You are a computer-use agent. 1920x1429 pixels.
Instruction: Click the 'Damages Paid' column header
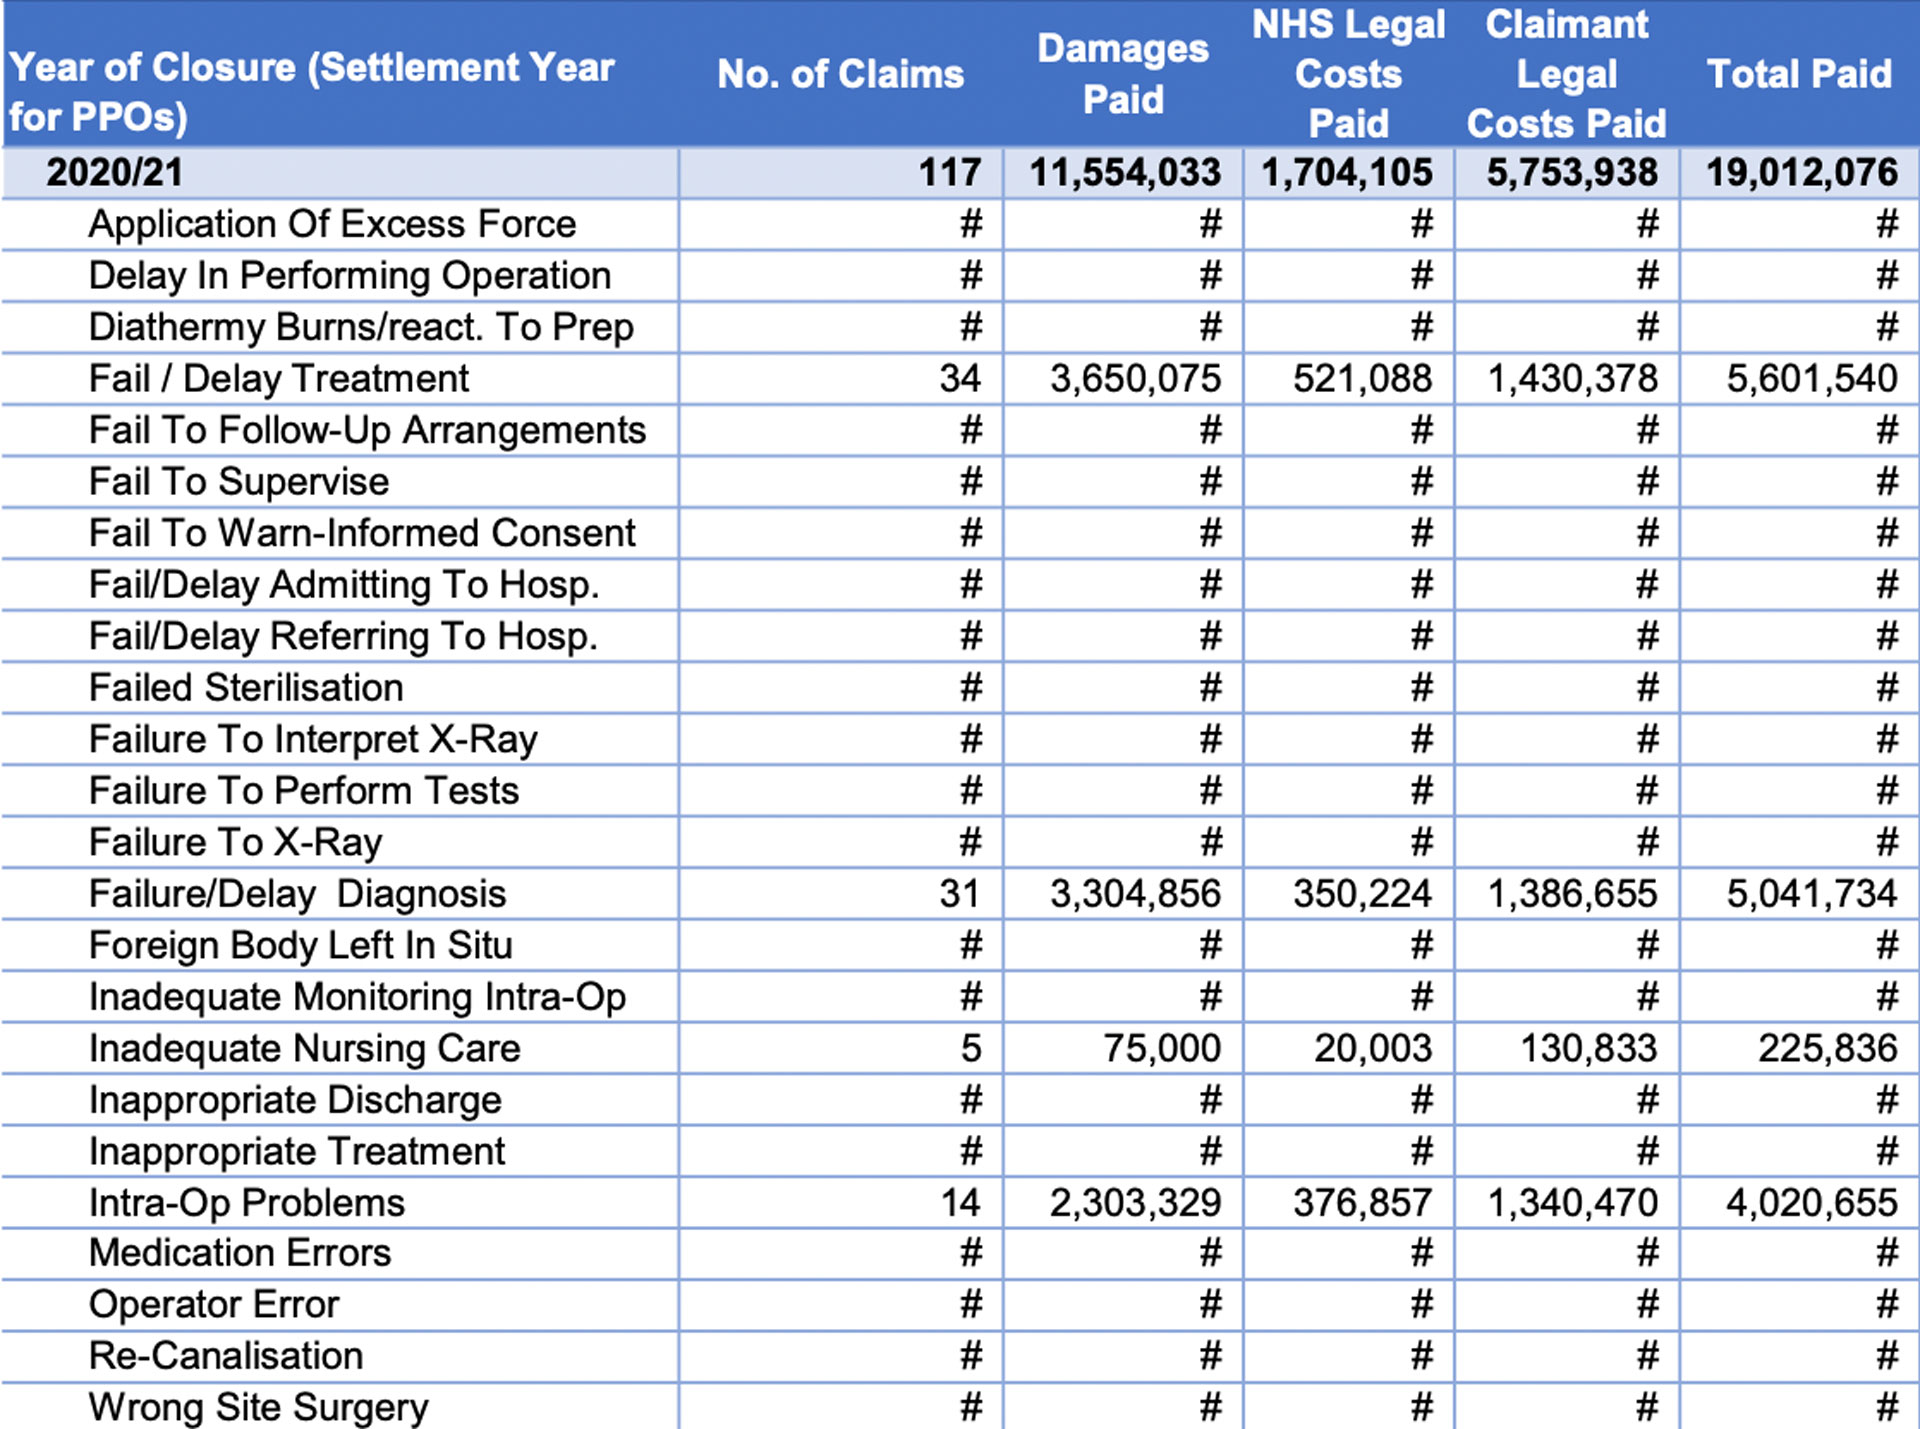pyautogui.click(x=1123, y=74)
